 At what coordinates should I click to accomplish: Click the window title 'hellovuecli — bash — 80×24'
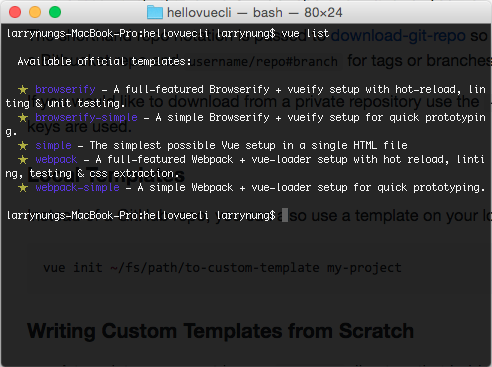pos(255,13)
